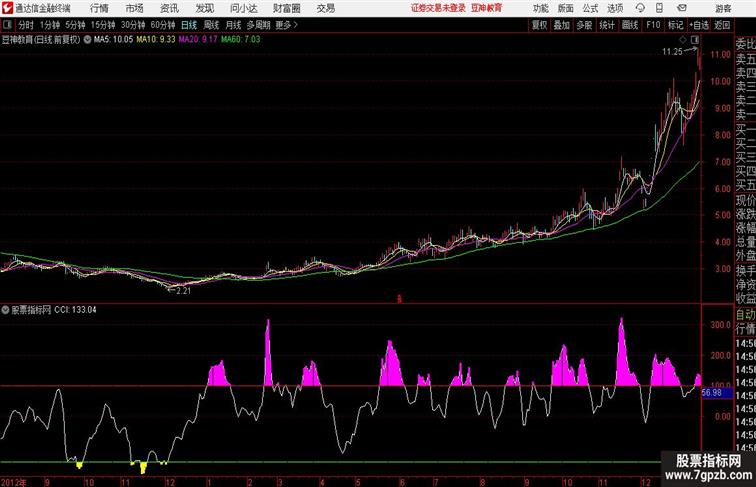Switch to the 30分钟 period tab

click(x=133, y=25)
